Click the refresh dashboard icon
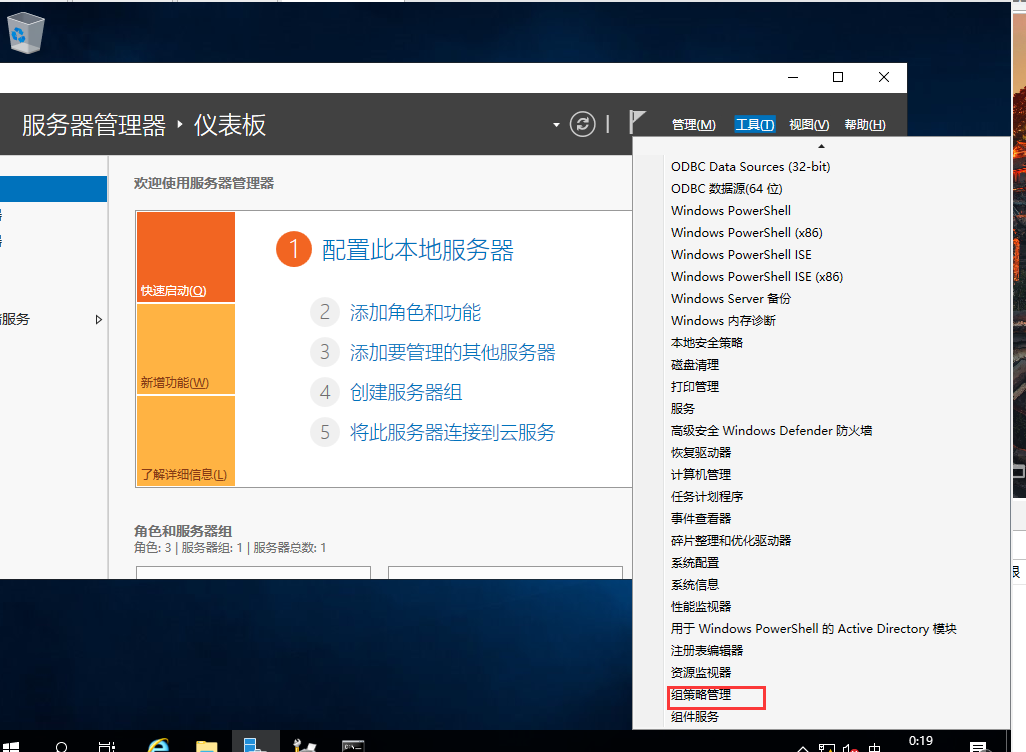Screen dimensions: 1026x752 pyautogui.click(x=582, y=124)
